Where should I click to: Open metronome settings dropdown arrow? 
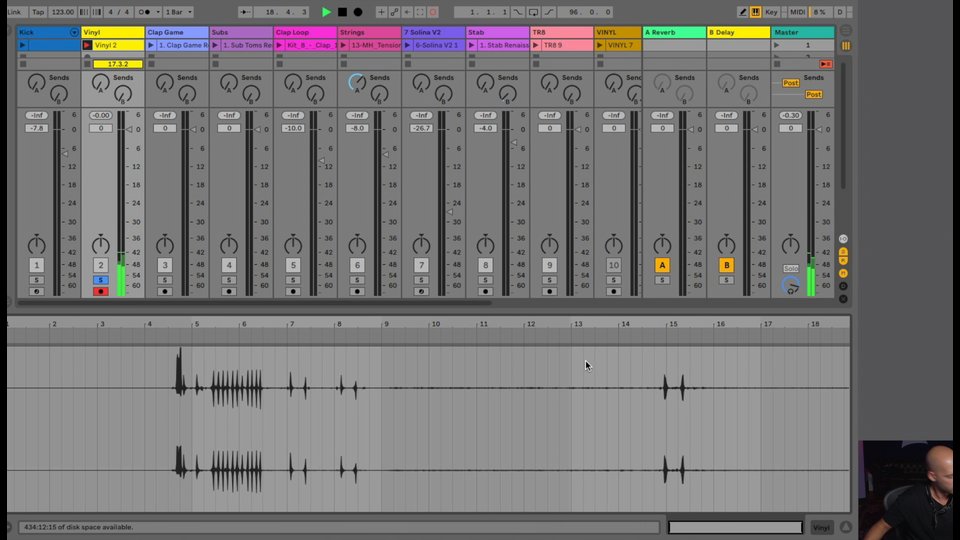point(157,12)
